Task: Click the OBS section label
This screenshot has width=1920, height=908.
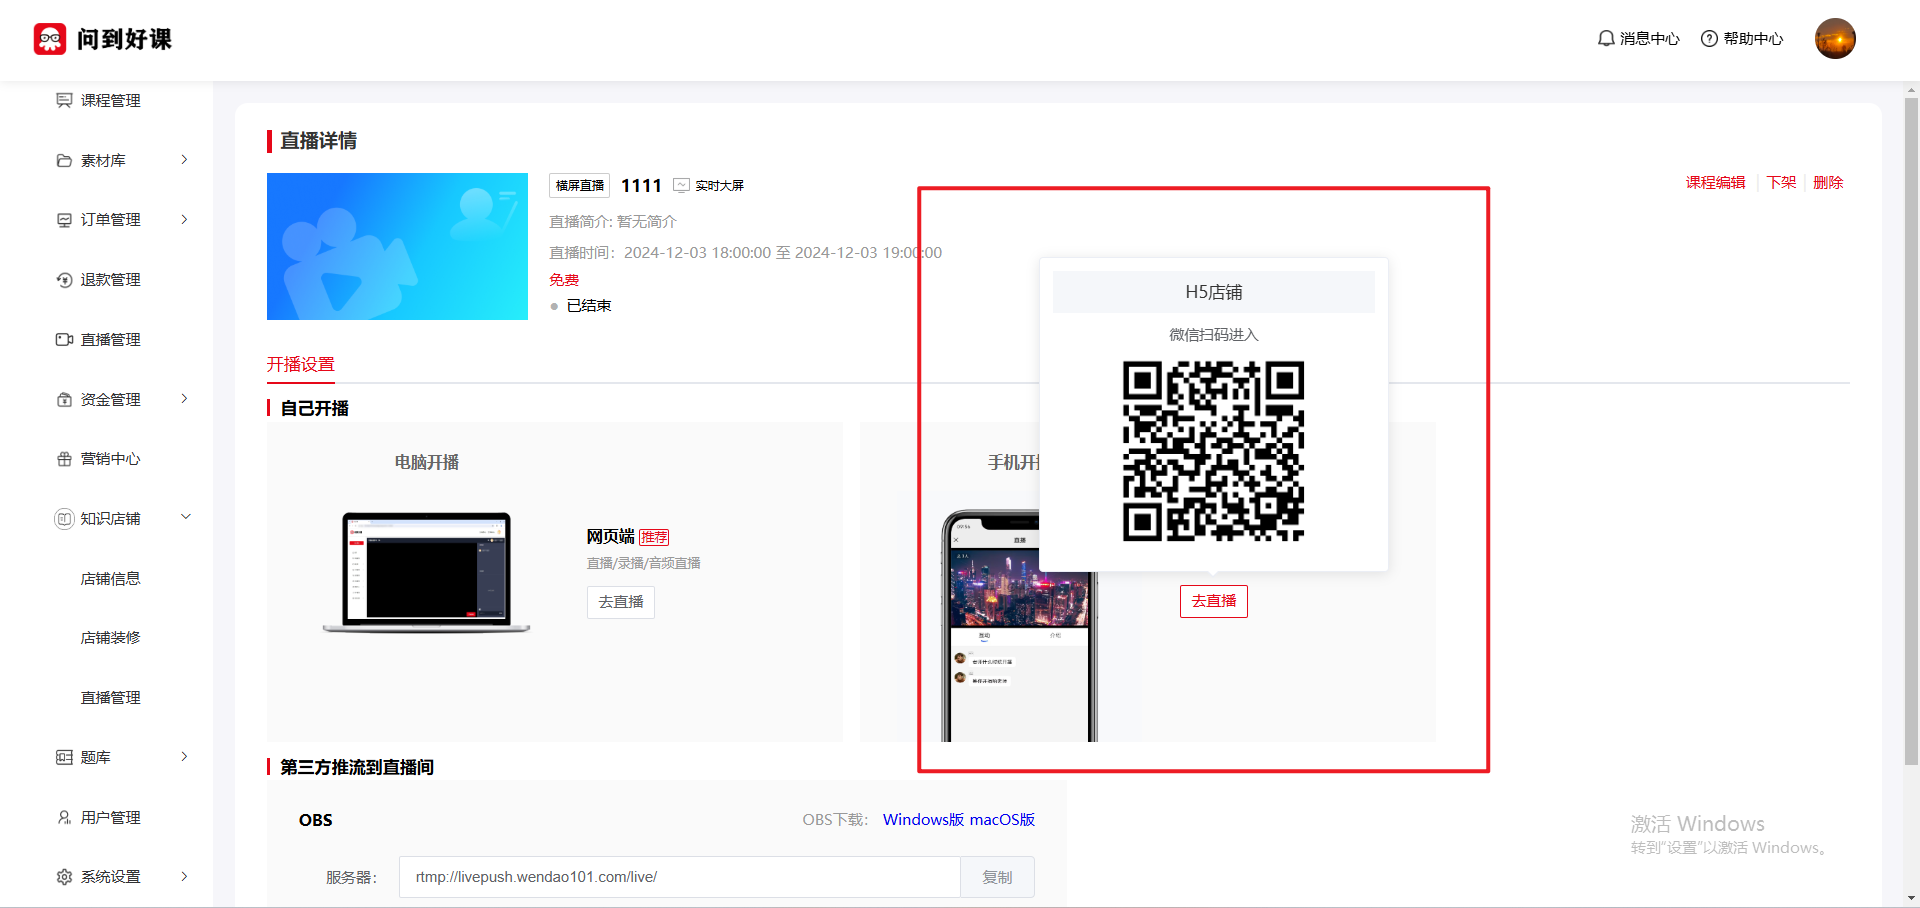Action: pos(316,820)
